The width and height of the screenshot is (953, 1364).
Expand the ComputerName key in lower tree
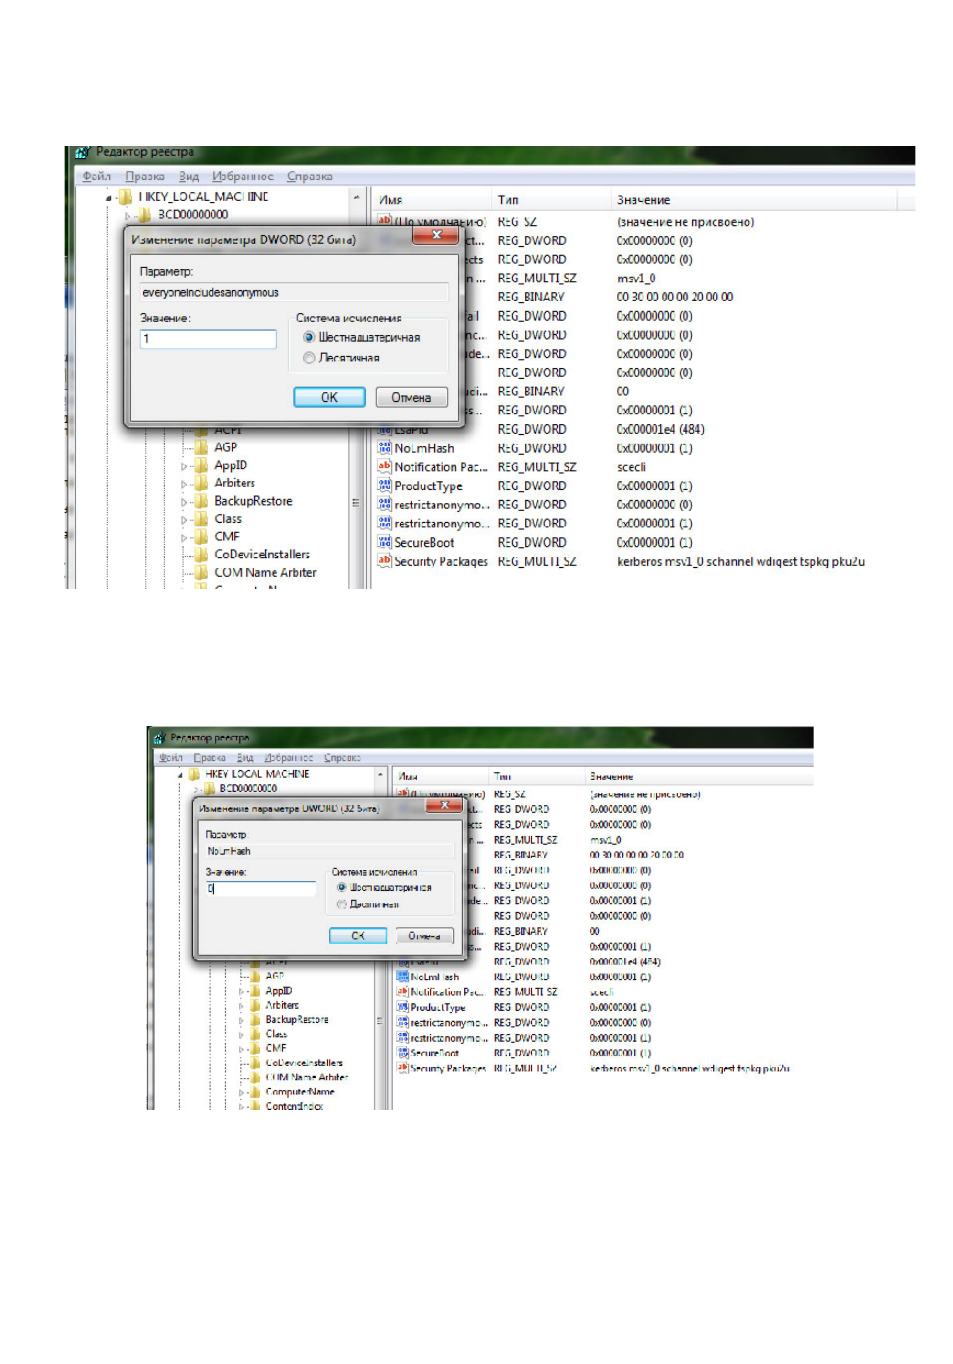coord(241,1093)
